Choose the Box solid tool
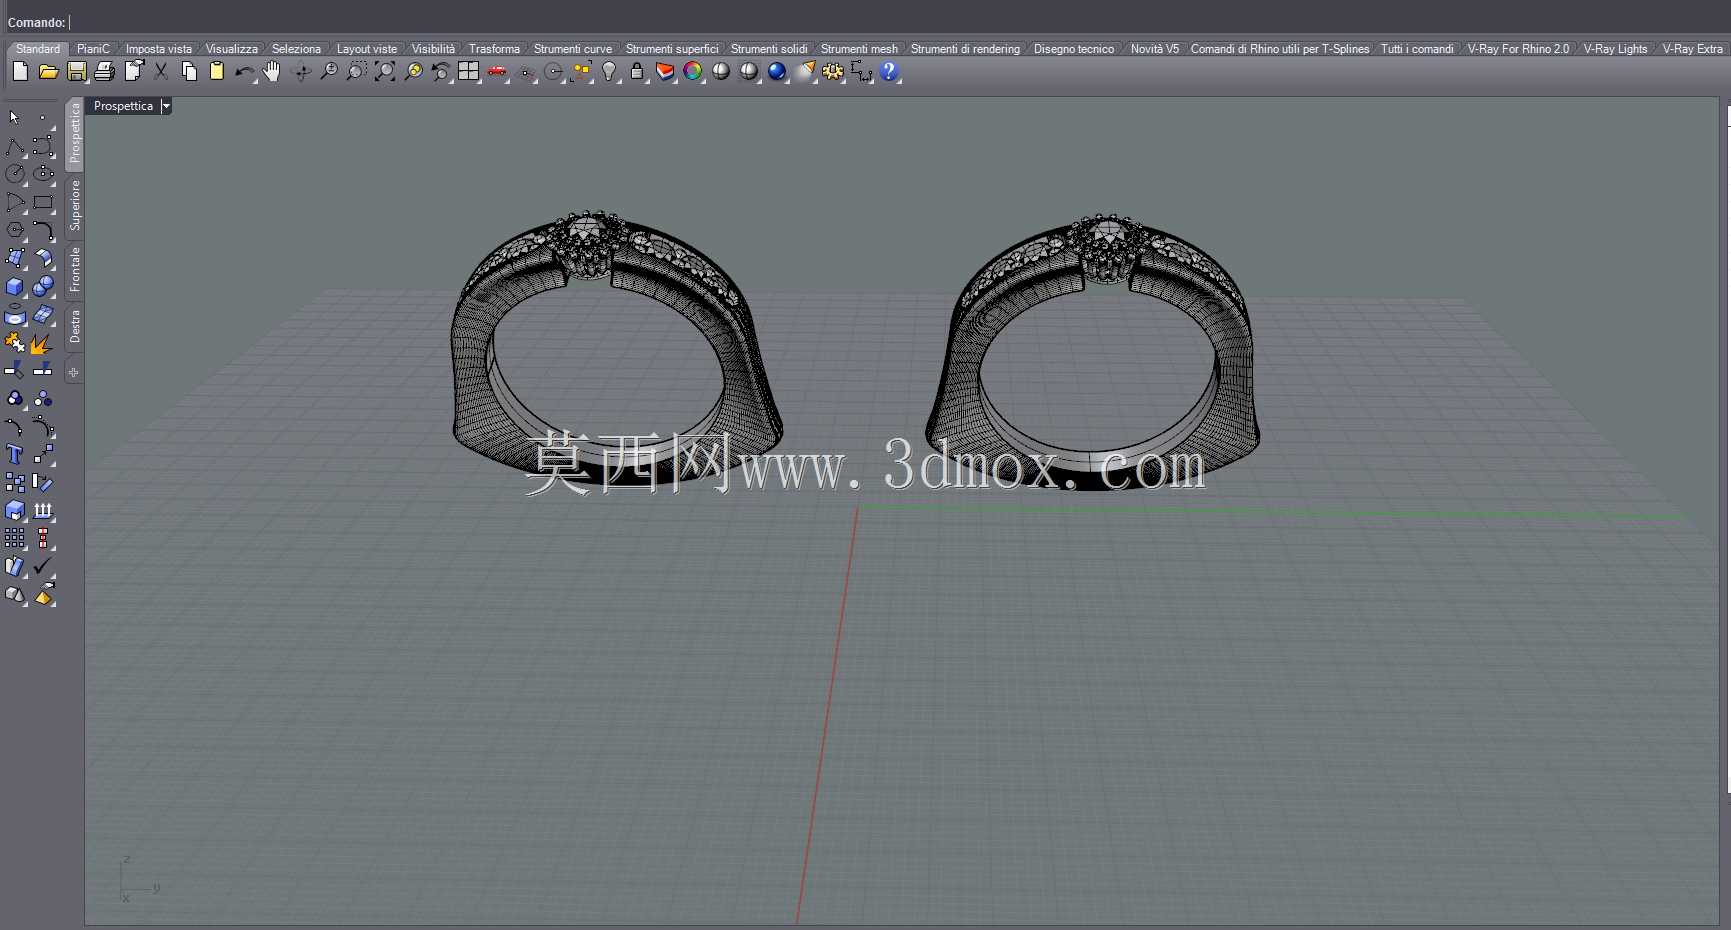The width and height of the screenshot is (1731, 930). [15, 286]
